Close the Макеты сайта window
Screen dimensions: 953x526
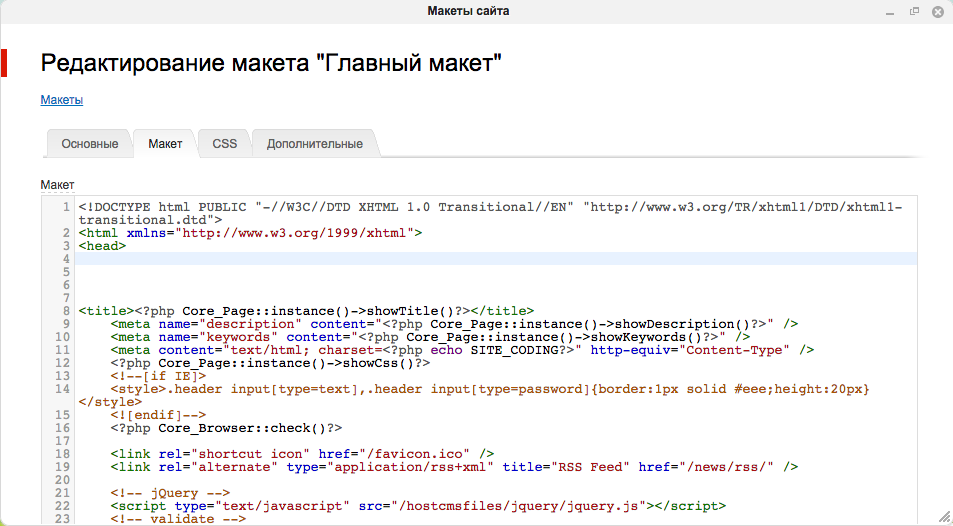click(938, 11)
